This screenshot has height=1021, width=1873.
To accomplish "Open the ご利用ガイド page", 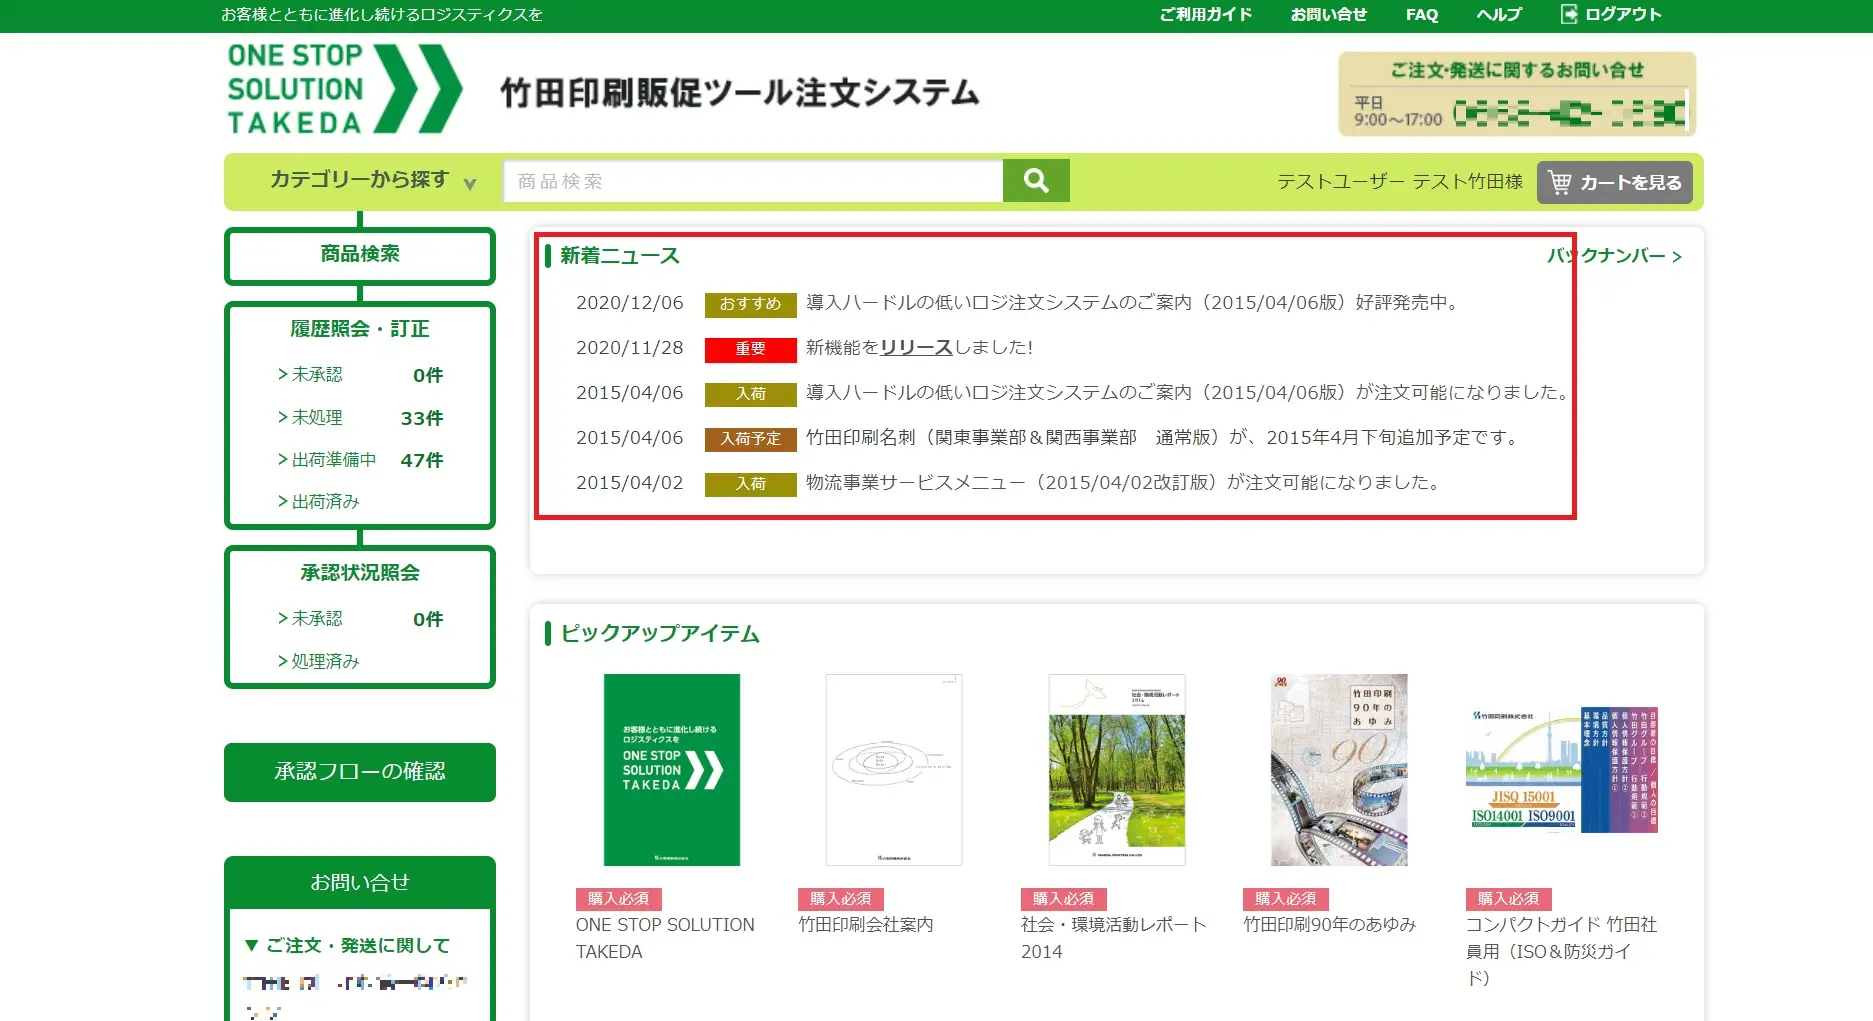I will [x=1205, y=14].
